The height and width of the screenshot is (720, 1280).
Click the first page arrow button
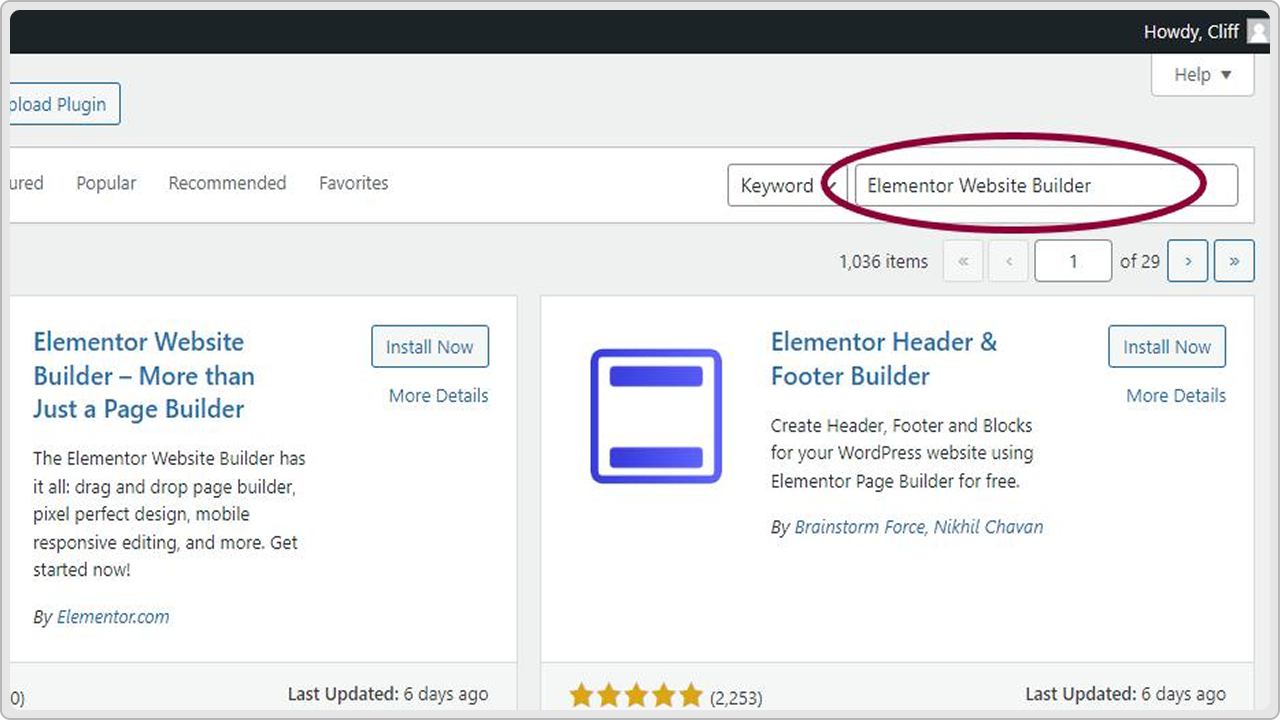[x=963, y=261]
